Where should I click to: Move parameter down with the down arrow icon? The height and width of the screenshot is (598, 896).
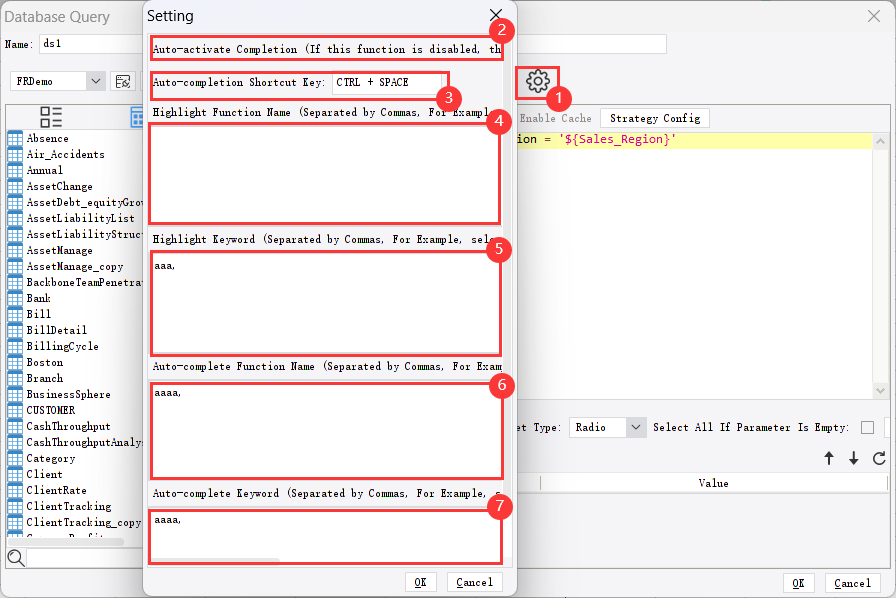852,458
